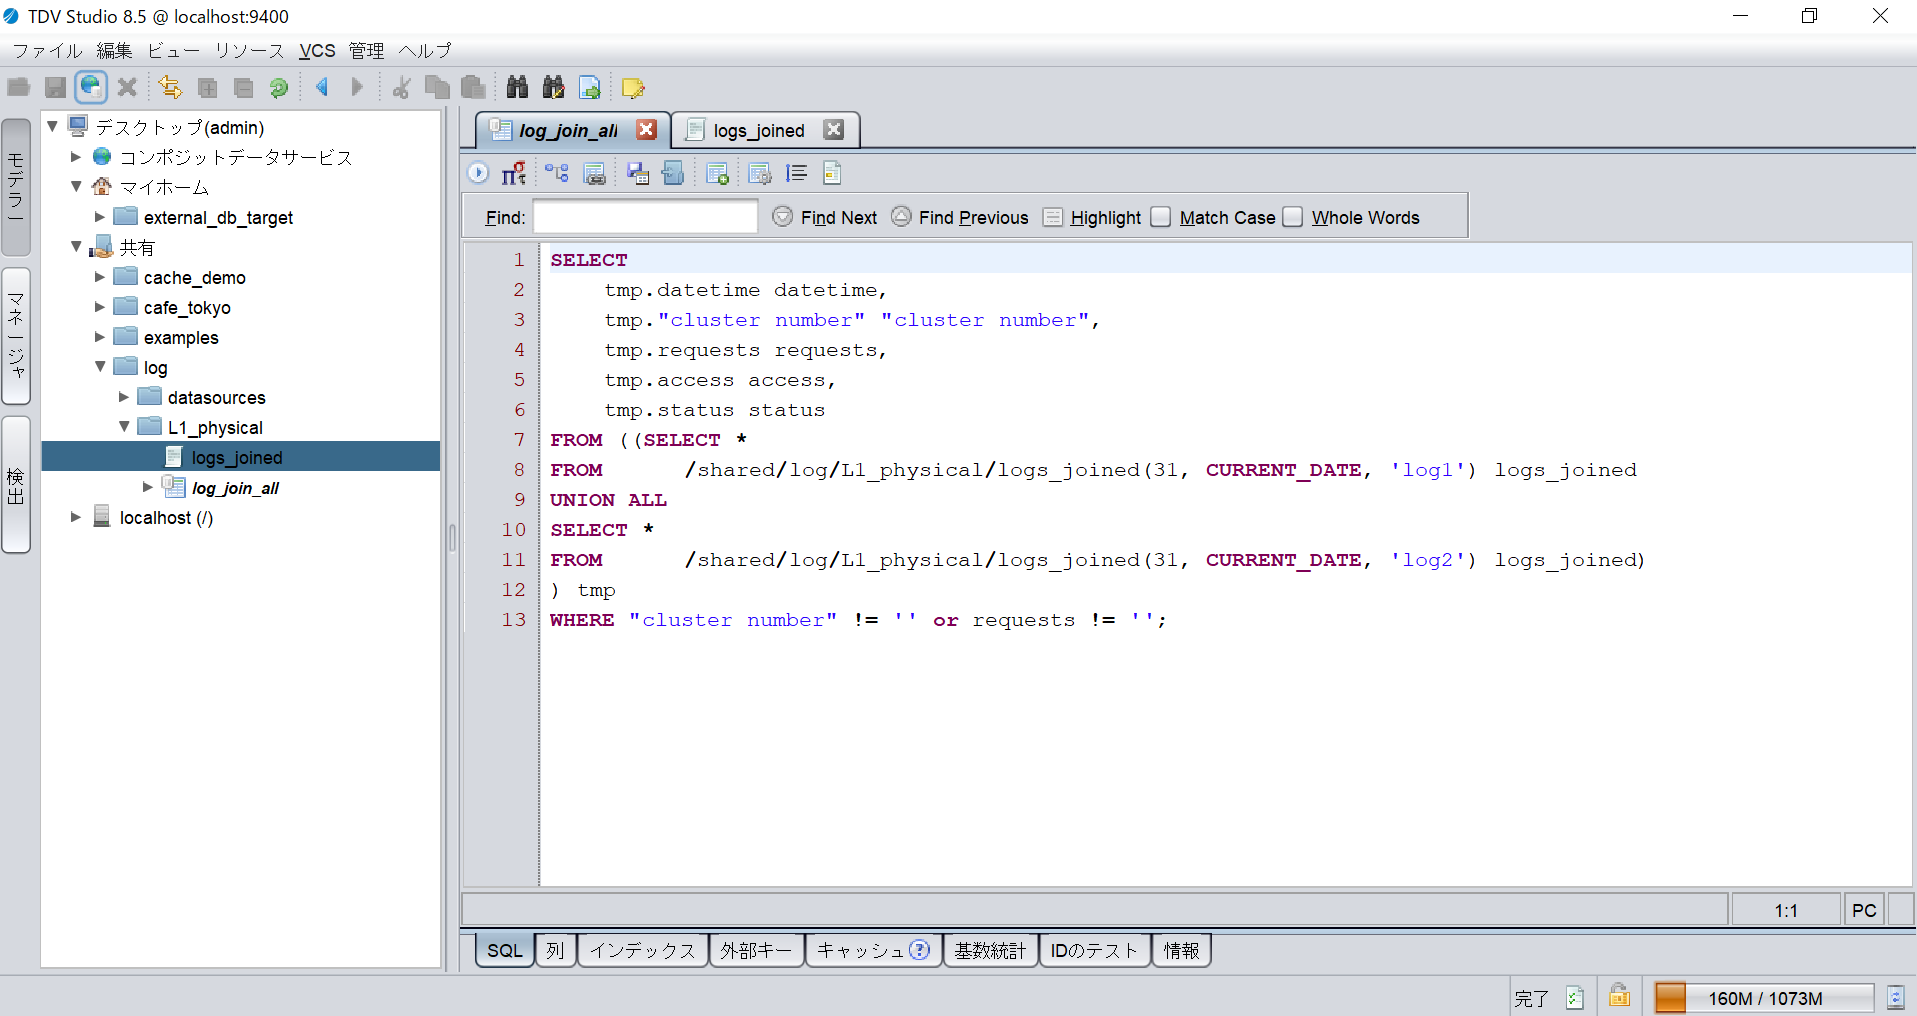This screenshot has height=1016, width=1917.
Task: Click the Find Previous button
Action: pos(959,217)
